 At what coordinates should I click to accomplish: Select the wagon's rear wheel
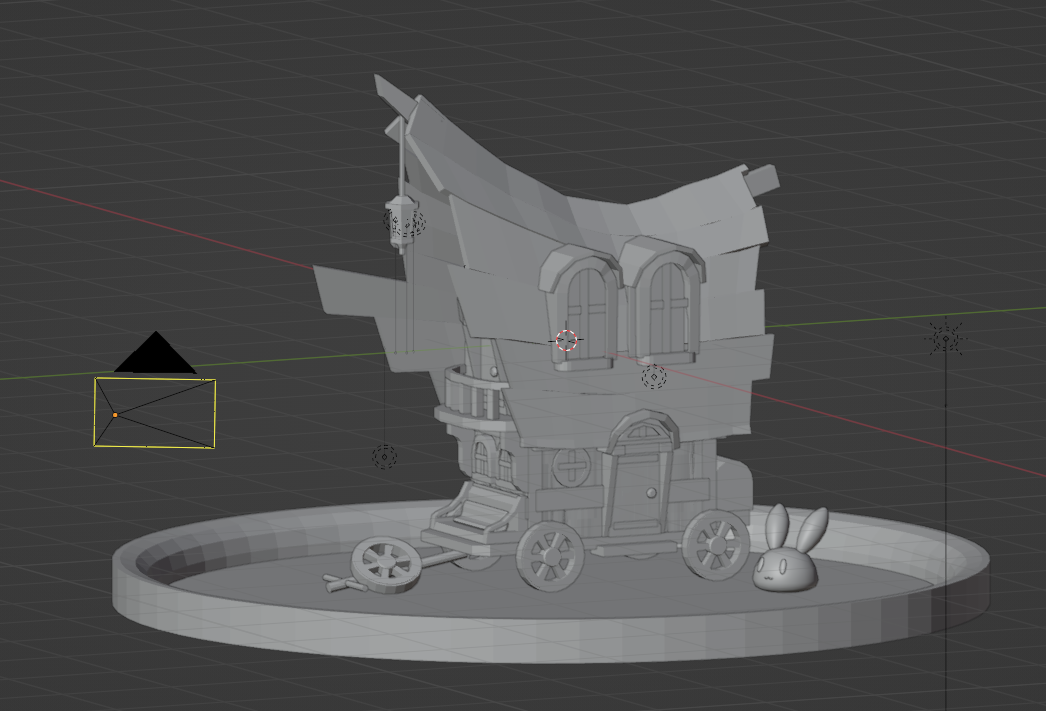pyautogui.click(x=716, y=546)
